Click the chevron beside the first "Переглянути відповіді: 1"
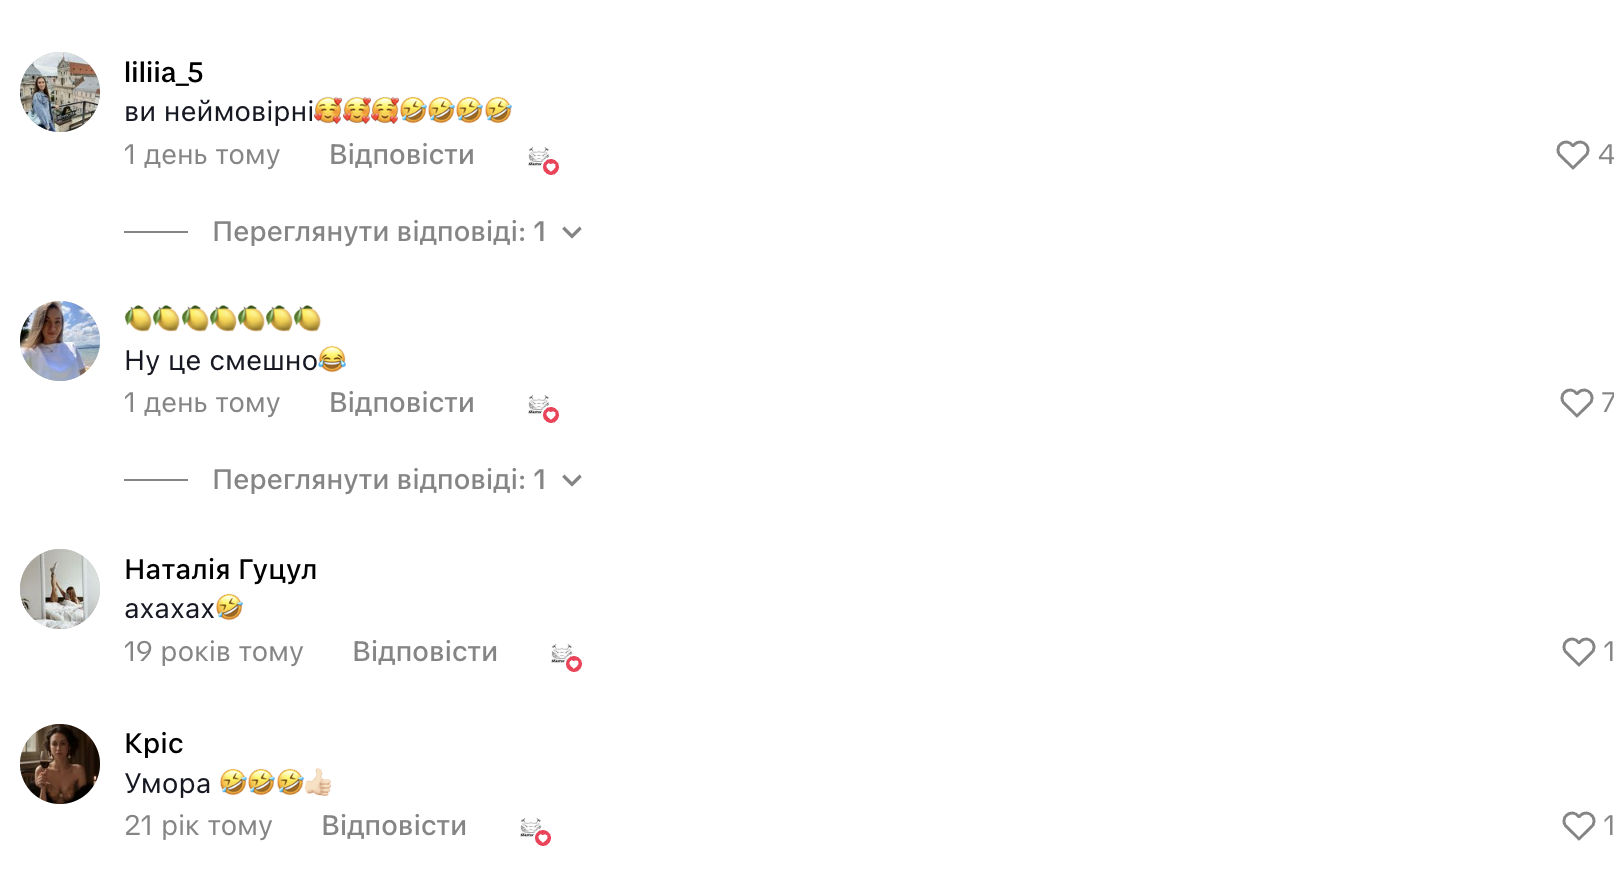 tap(572, 233)
